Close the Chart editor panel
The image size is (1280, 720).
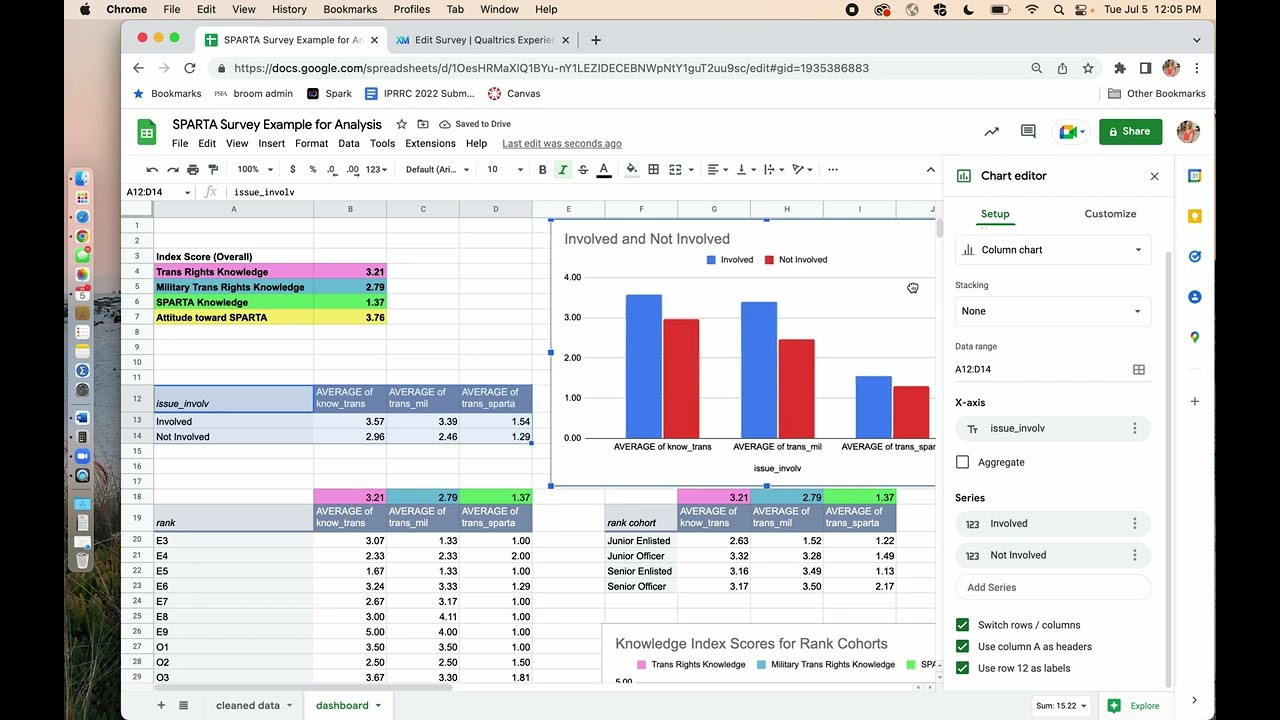click(1154, 176)
